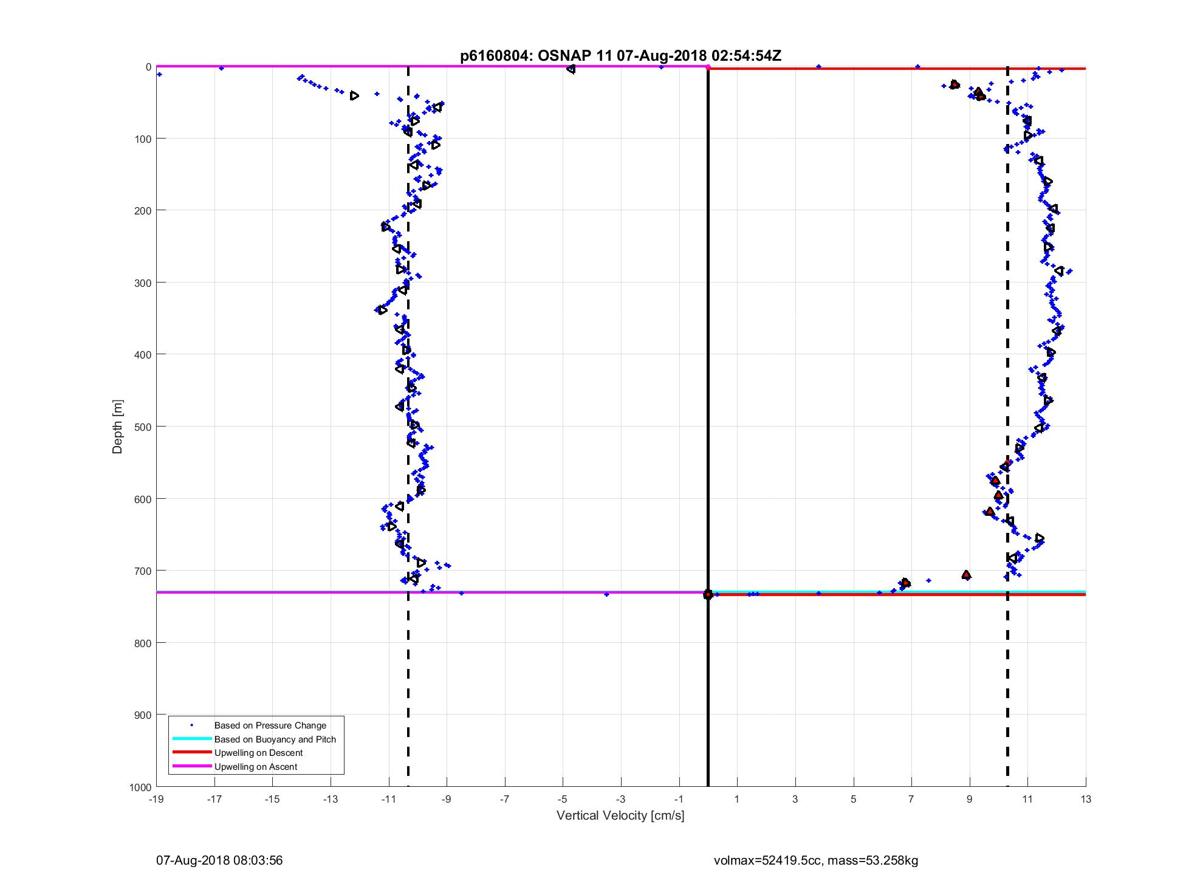Click the 600 depth tick label

[142, 499]
